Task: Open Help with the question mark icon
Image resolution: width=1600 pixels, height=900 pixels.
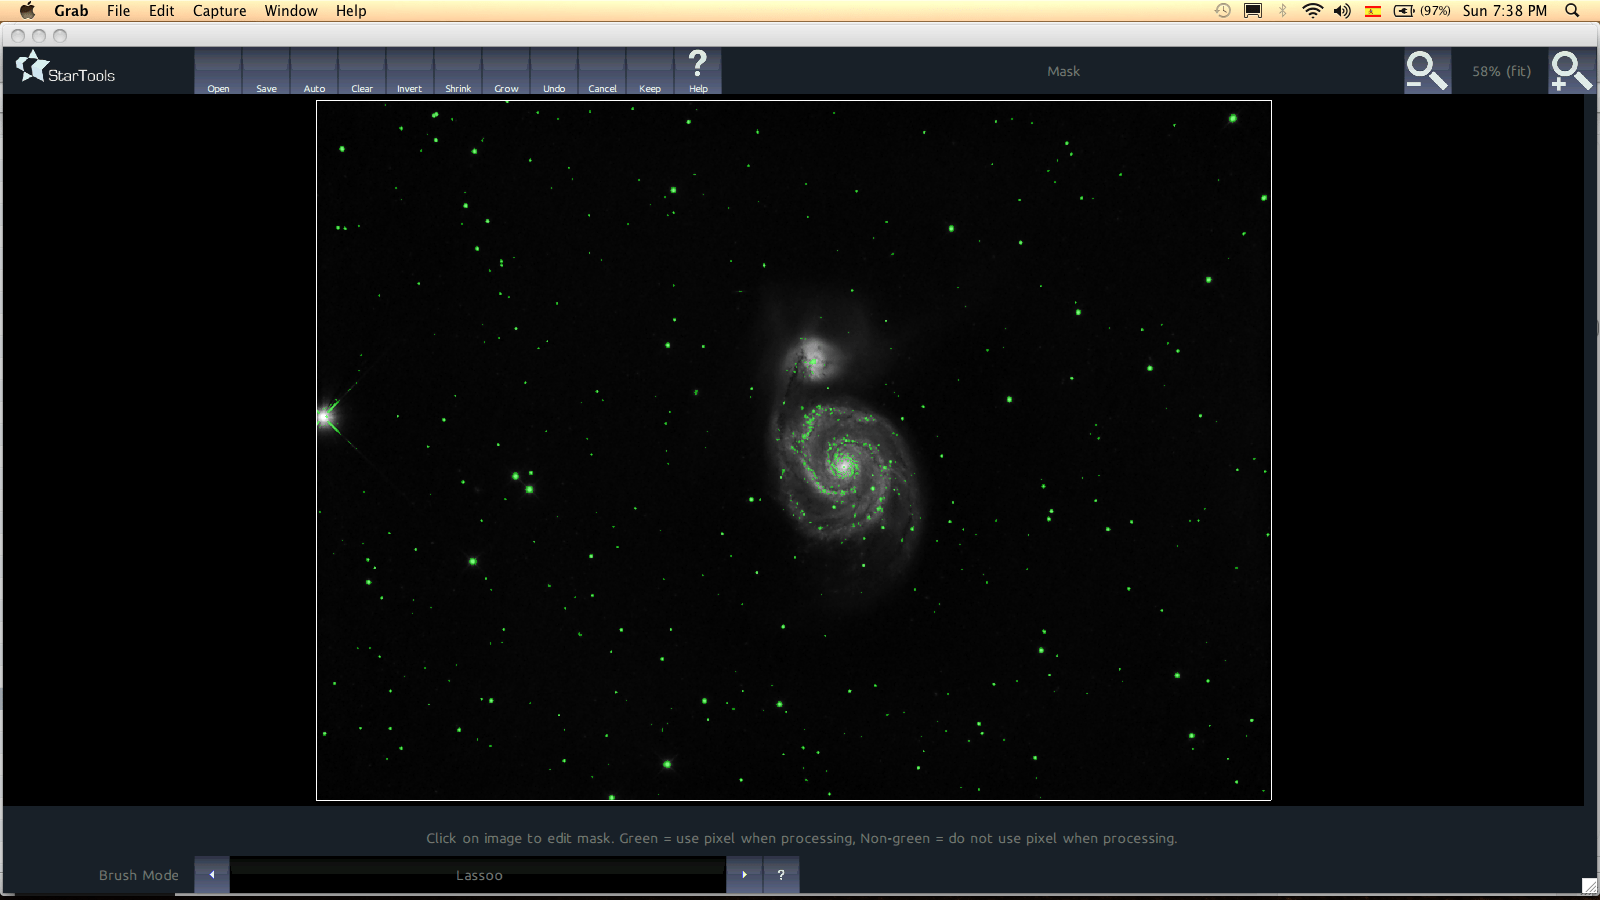Action: 698,71
